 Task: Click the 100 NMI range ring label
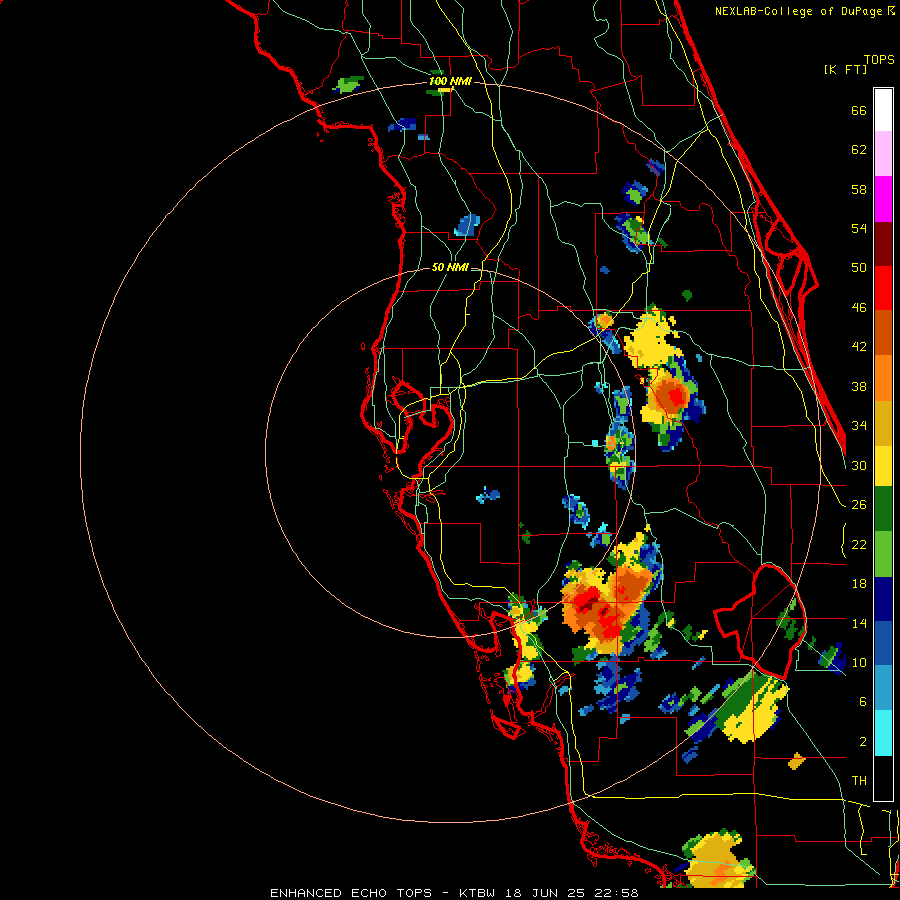(x=450, y=81)
